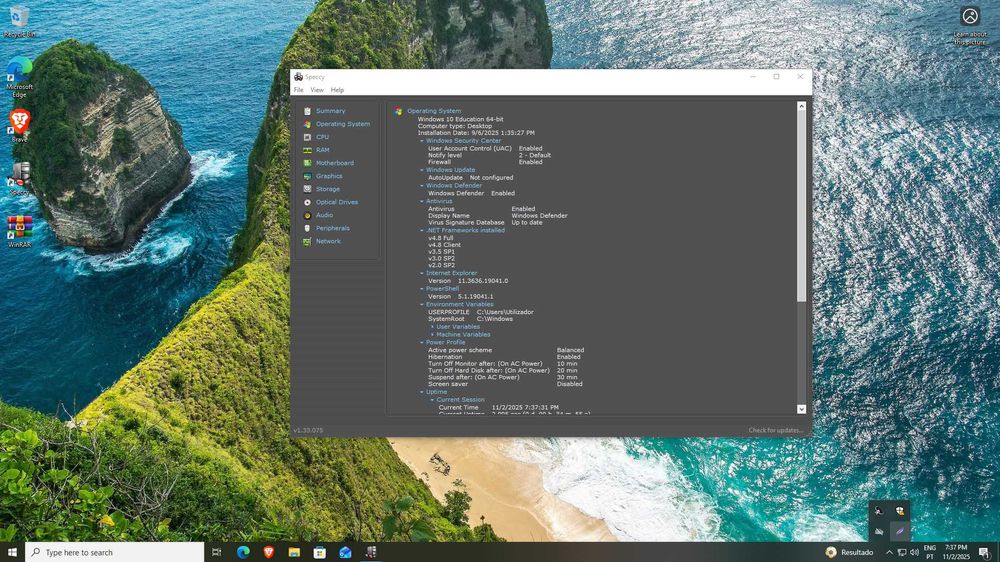1000x562 pixels.
Task: Select the Audio speaker icon
Action: [x=307, y=216]
